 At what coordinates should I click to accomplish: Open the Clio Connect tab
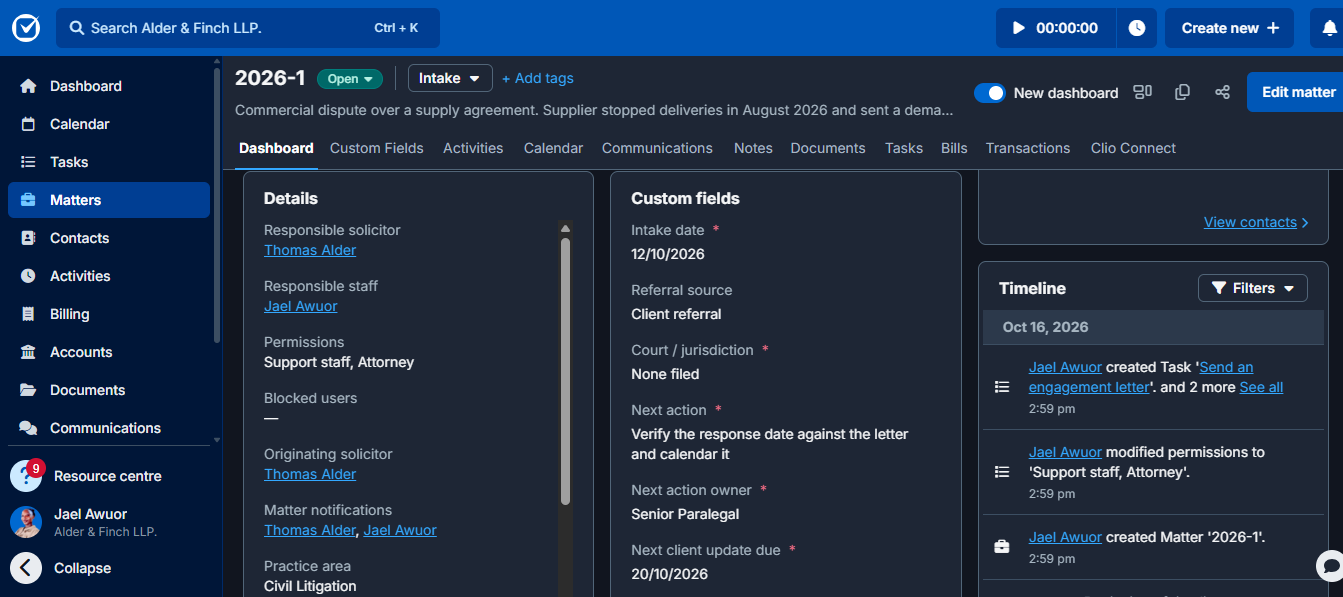click(1133, 148)
